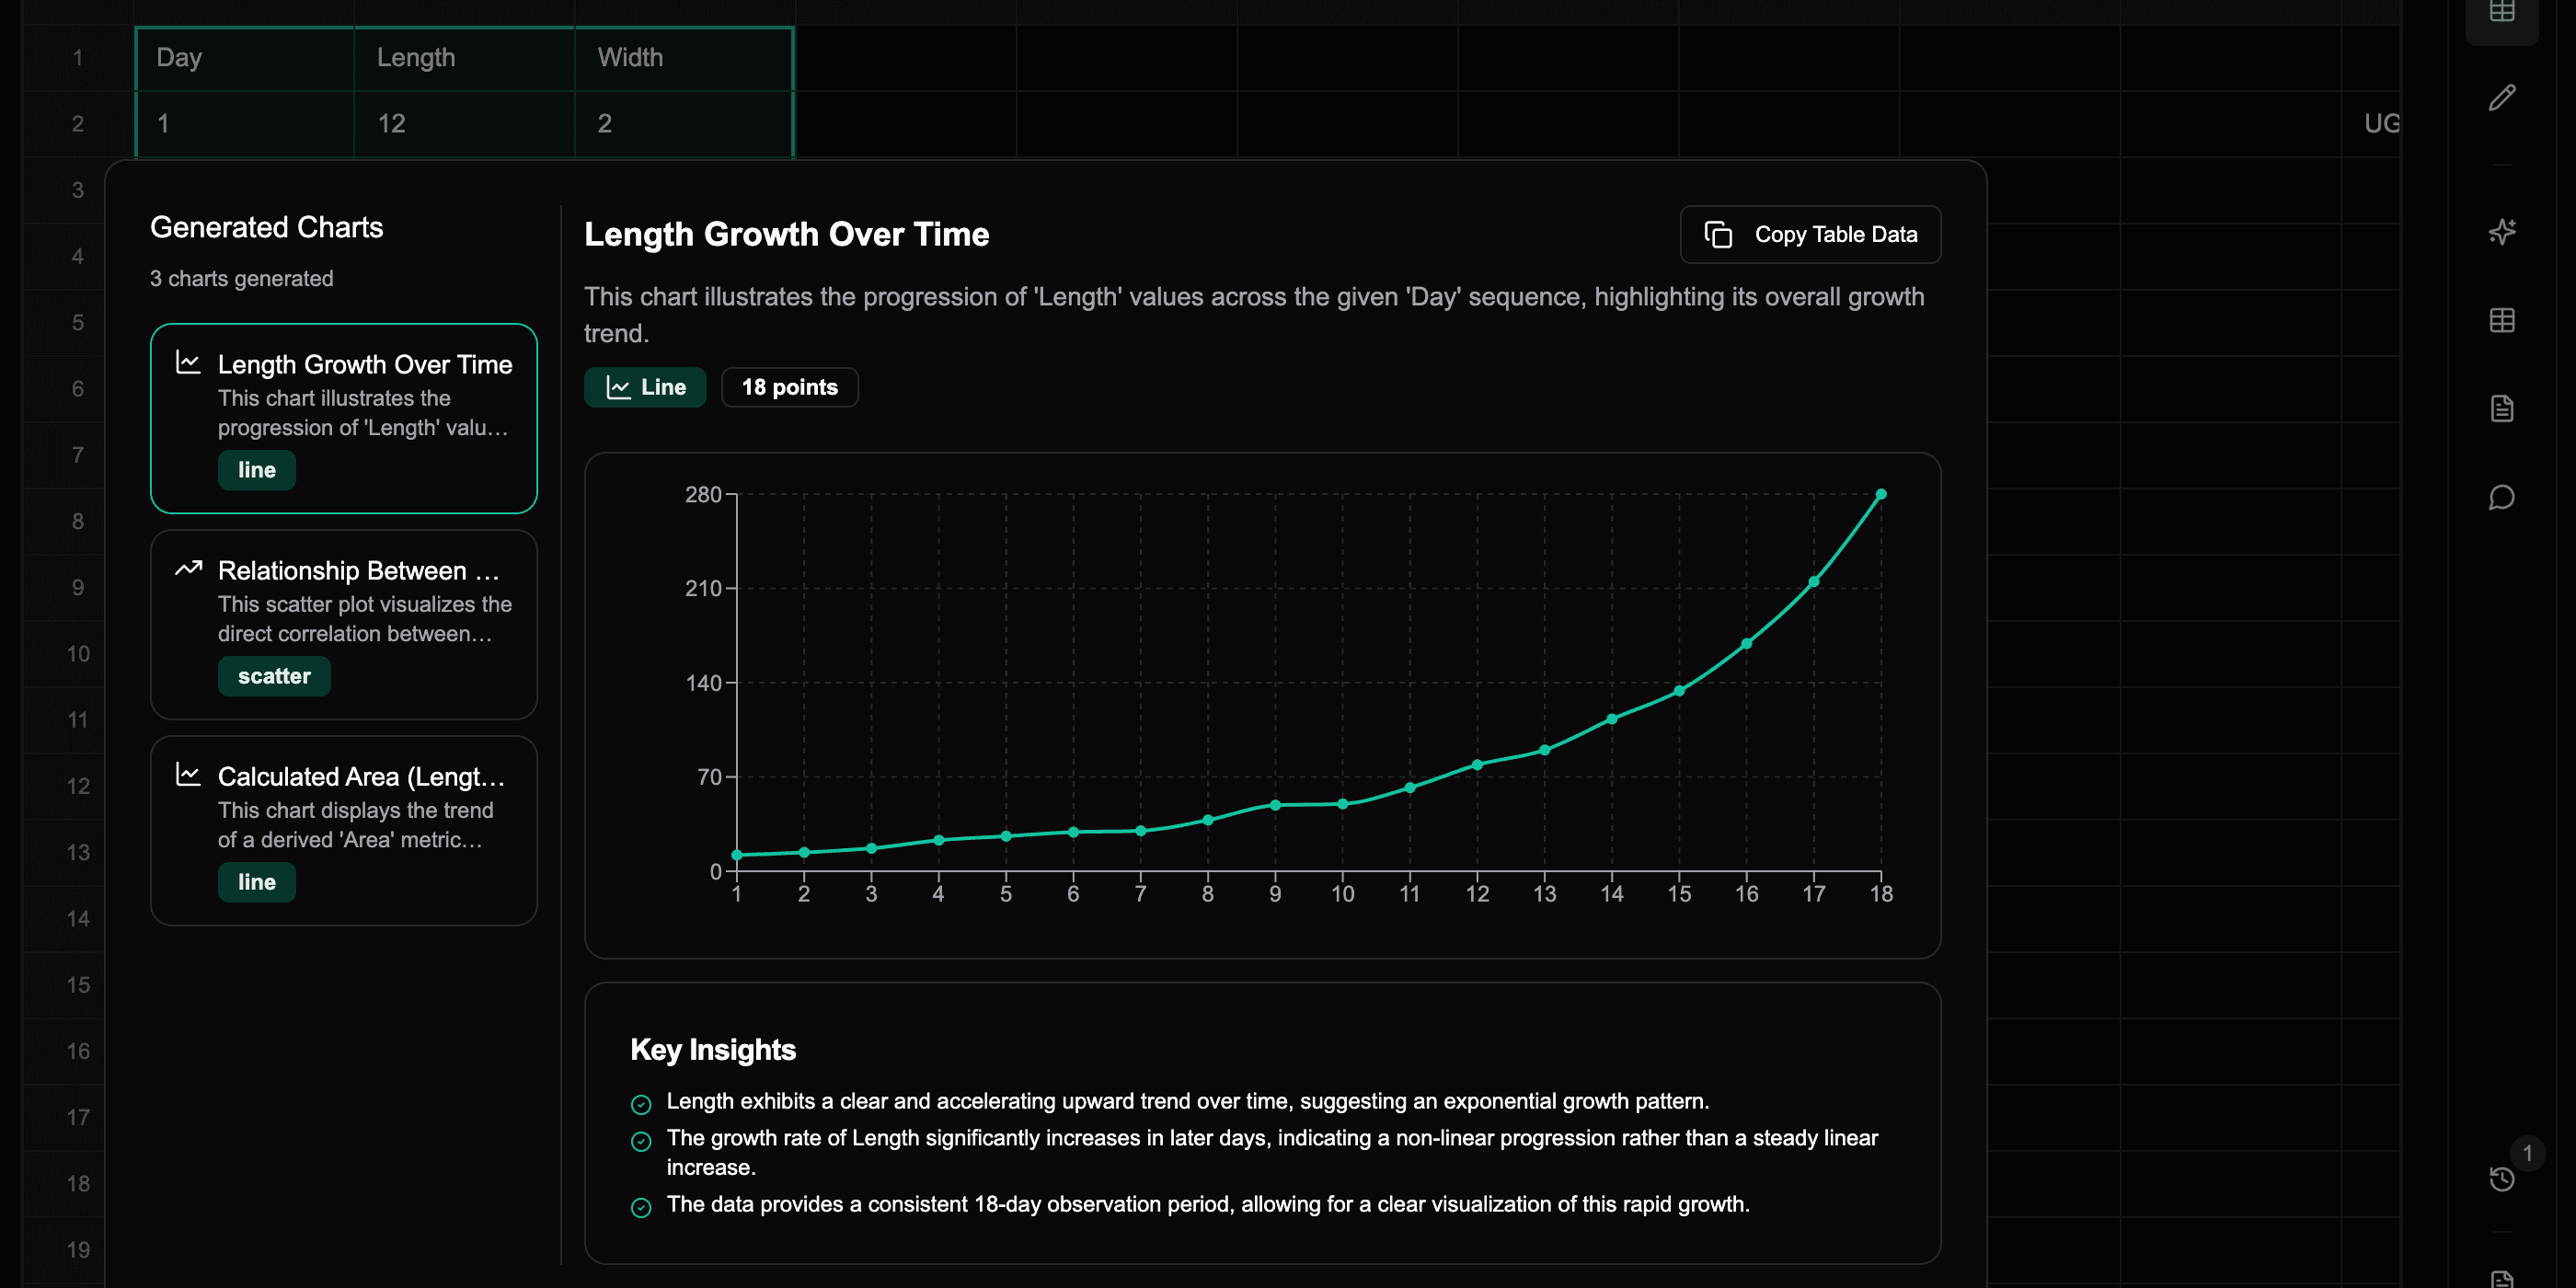Click the pencil edit icon in sidebar
Viewport: 2576px width, 1288px height.
pos(2501,98)
